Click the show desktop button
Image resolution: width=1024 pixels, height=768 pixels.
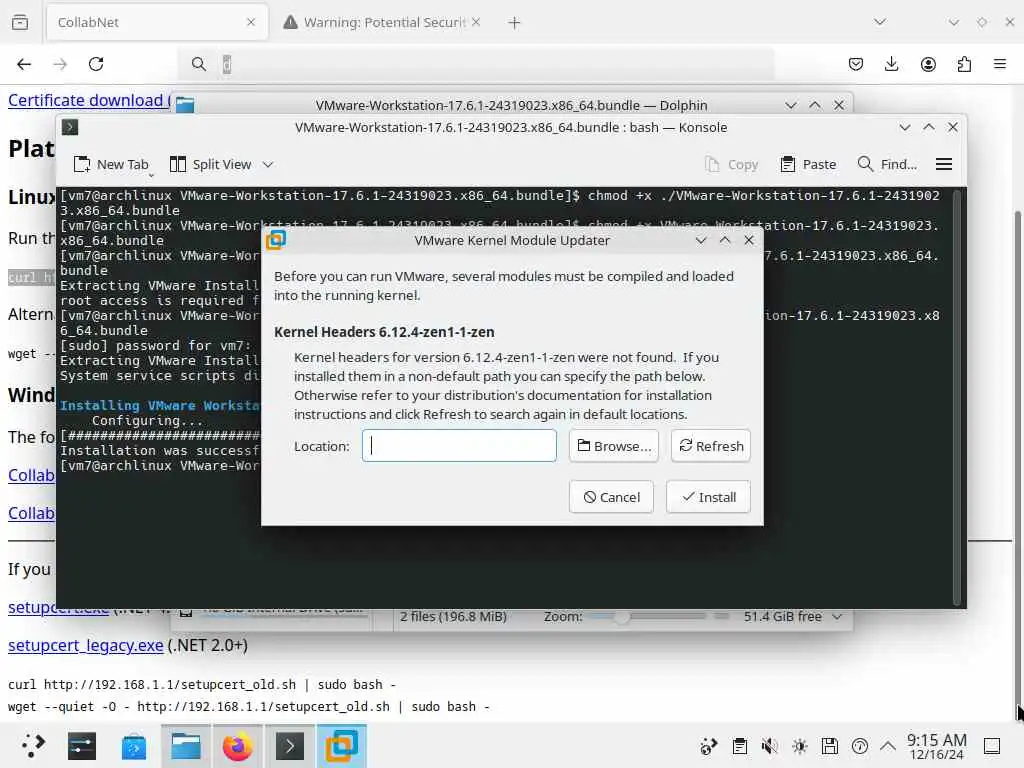tap(992, 746)
